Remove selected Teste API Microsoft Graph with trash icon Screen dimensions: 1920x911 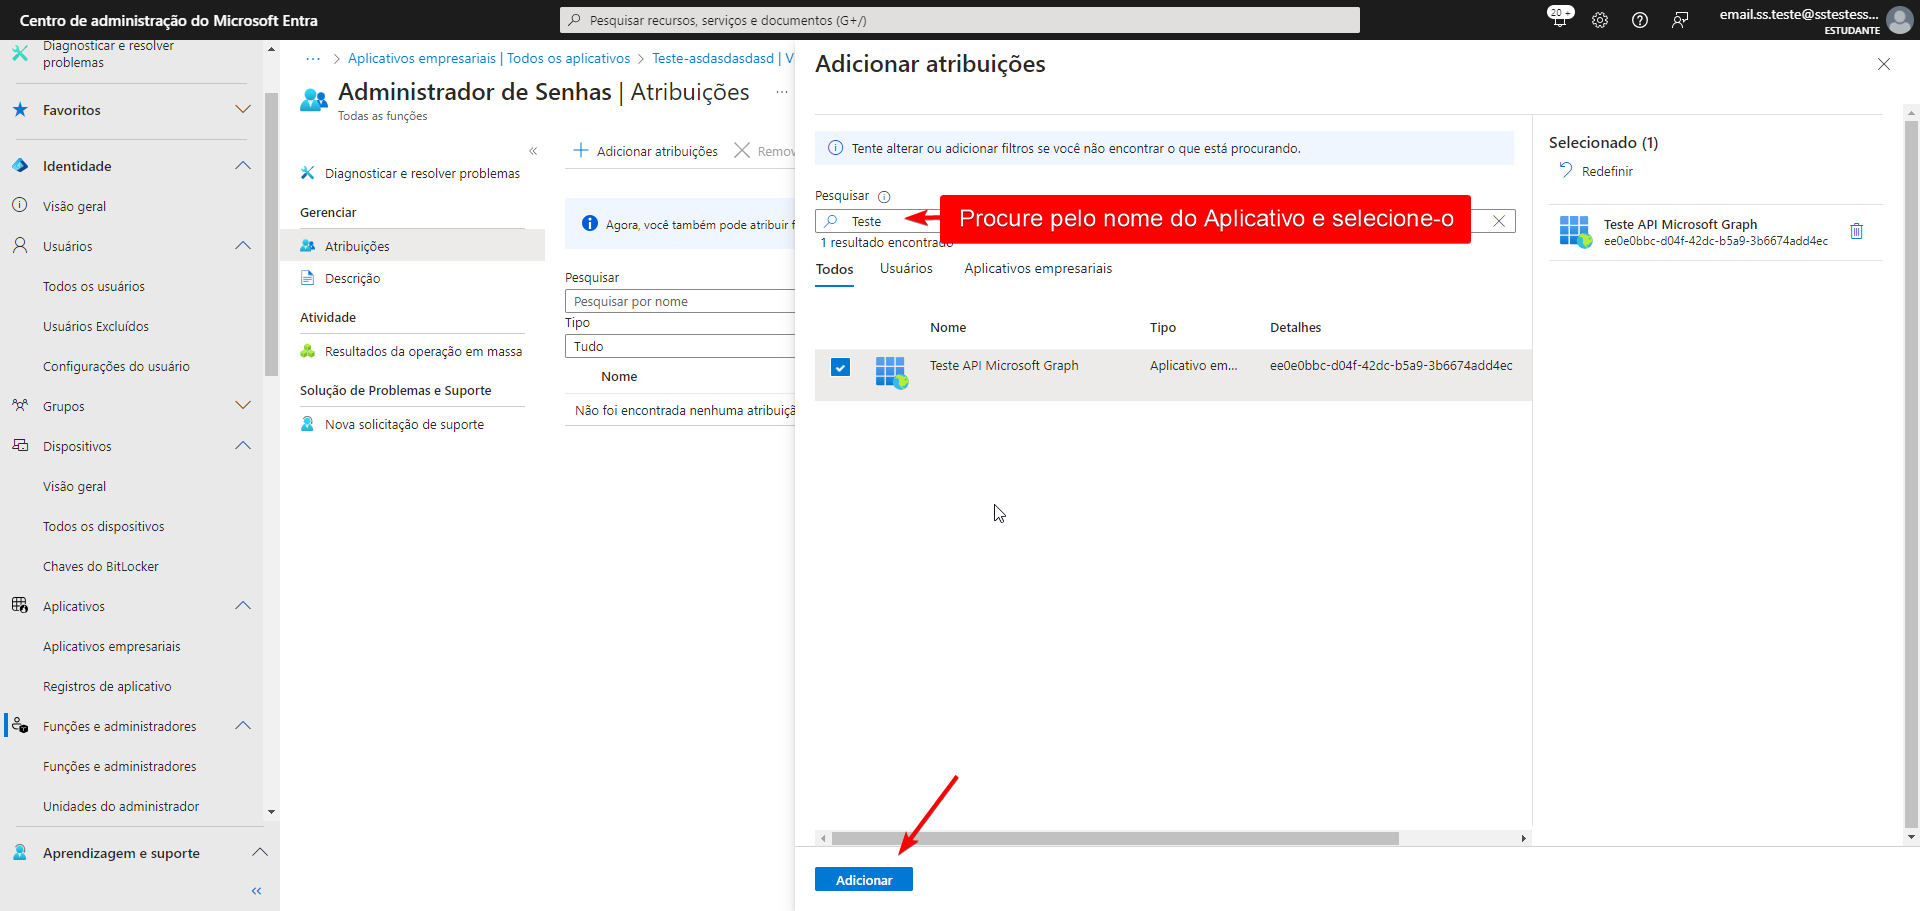1856,231
